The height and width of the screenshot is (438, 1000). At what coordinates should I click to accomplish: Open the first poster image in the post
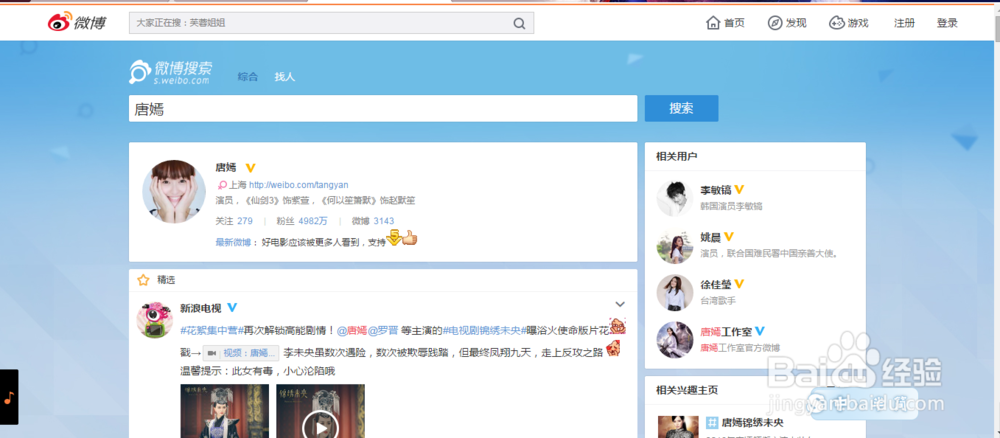(x=224, y=411)
